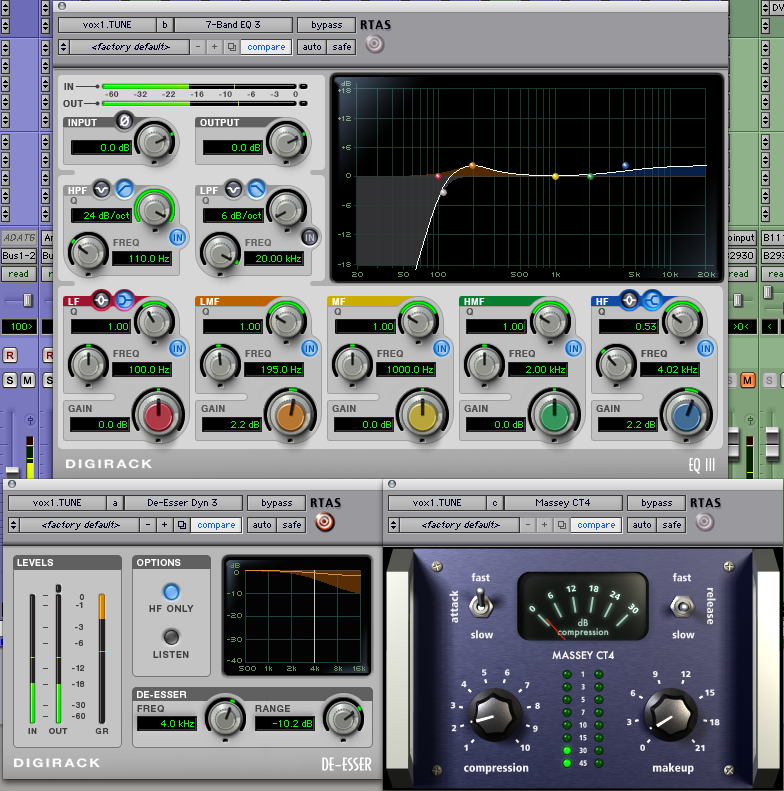Toggle HMF band IN button
The image size is (784, 791).
(x=574, y=348)
